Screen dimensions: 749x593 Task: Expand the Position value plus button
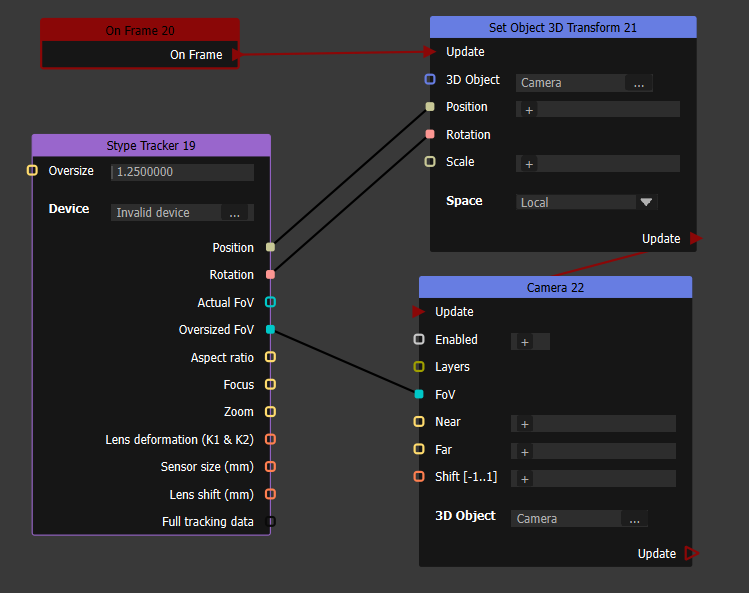tap(529, 110)
